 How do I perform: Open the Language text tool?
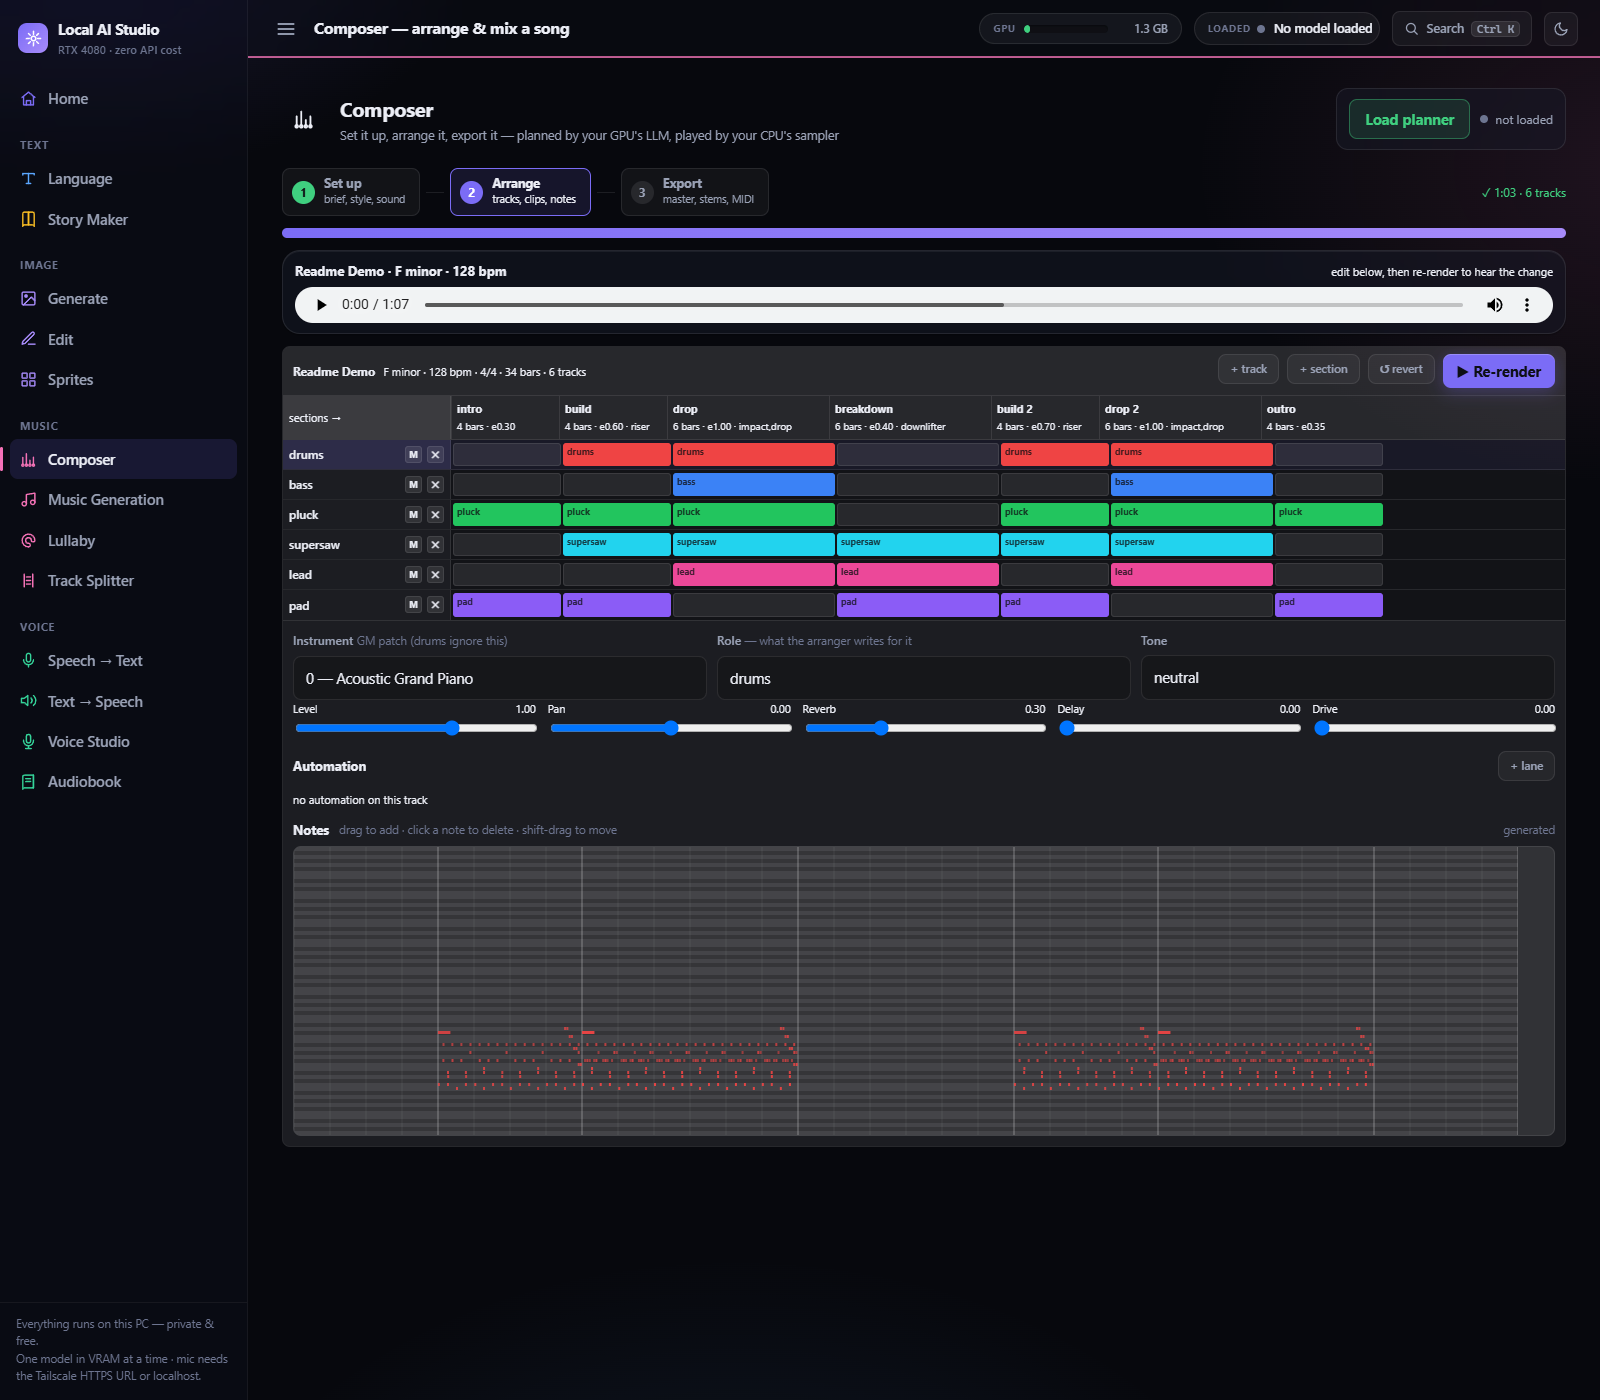click(x=123, y=179)
